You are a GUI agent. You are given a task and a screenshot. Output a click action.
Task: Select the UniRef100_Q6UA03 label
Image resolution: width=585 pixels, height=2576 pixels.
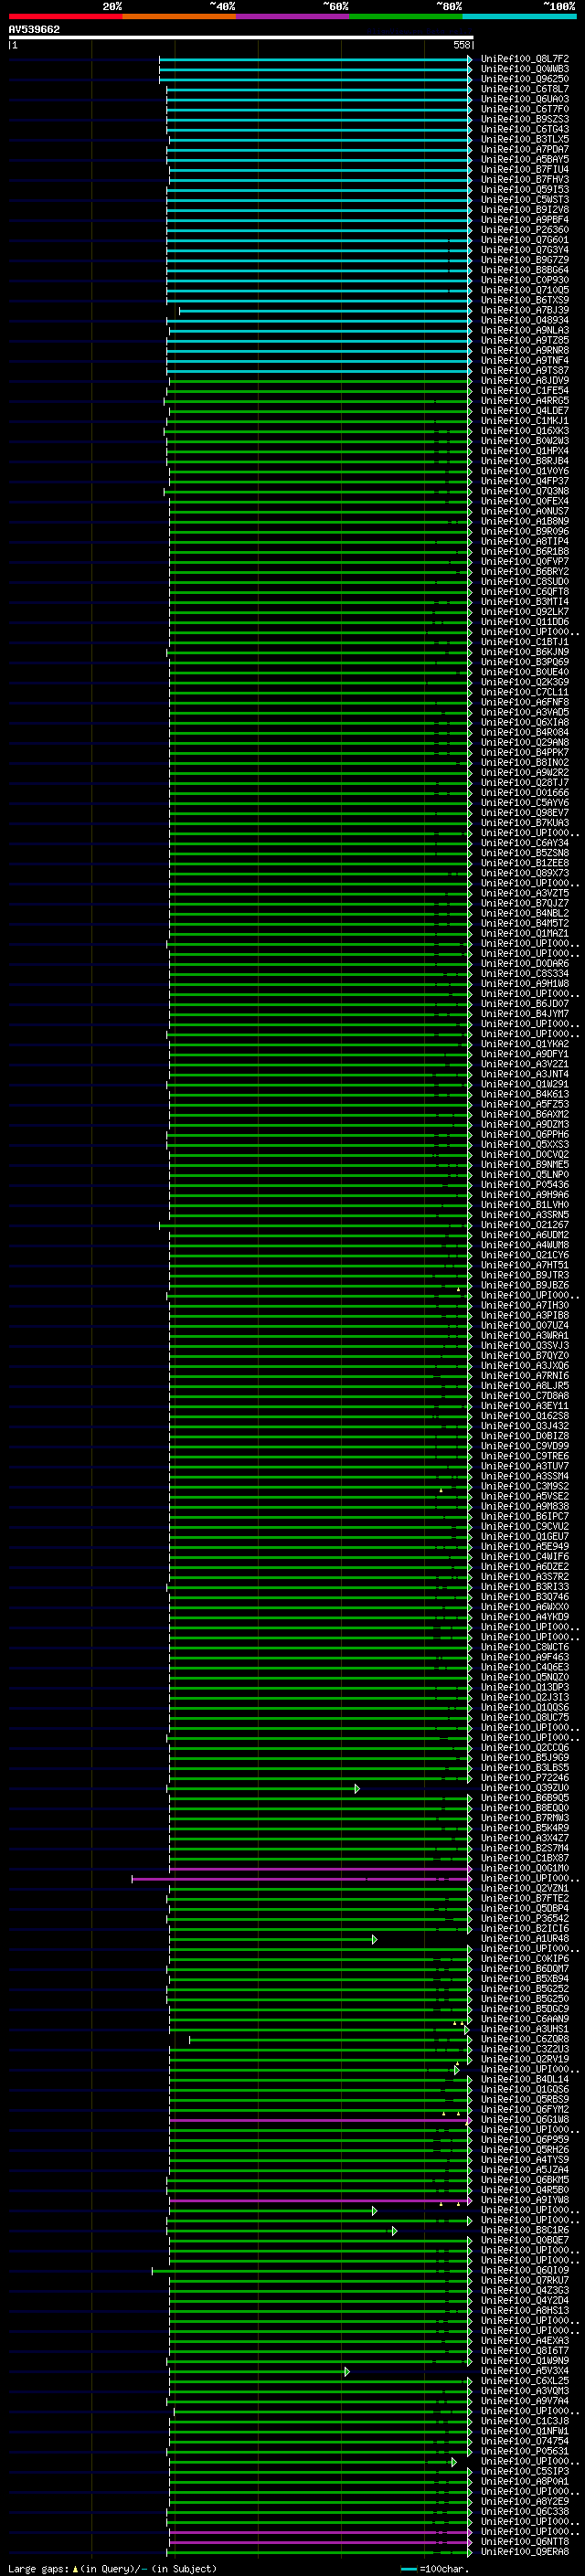524,99
